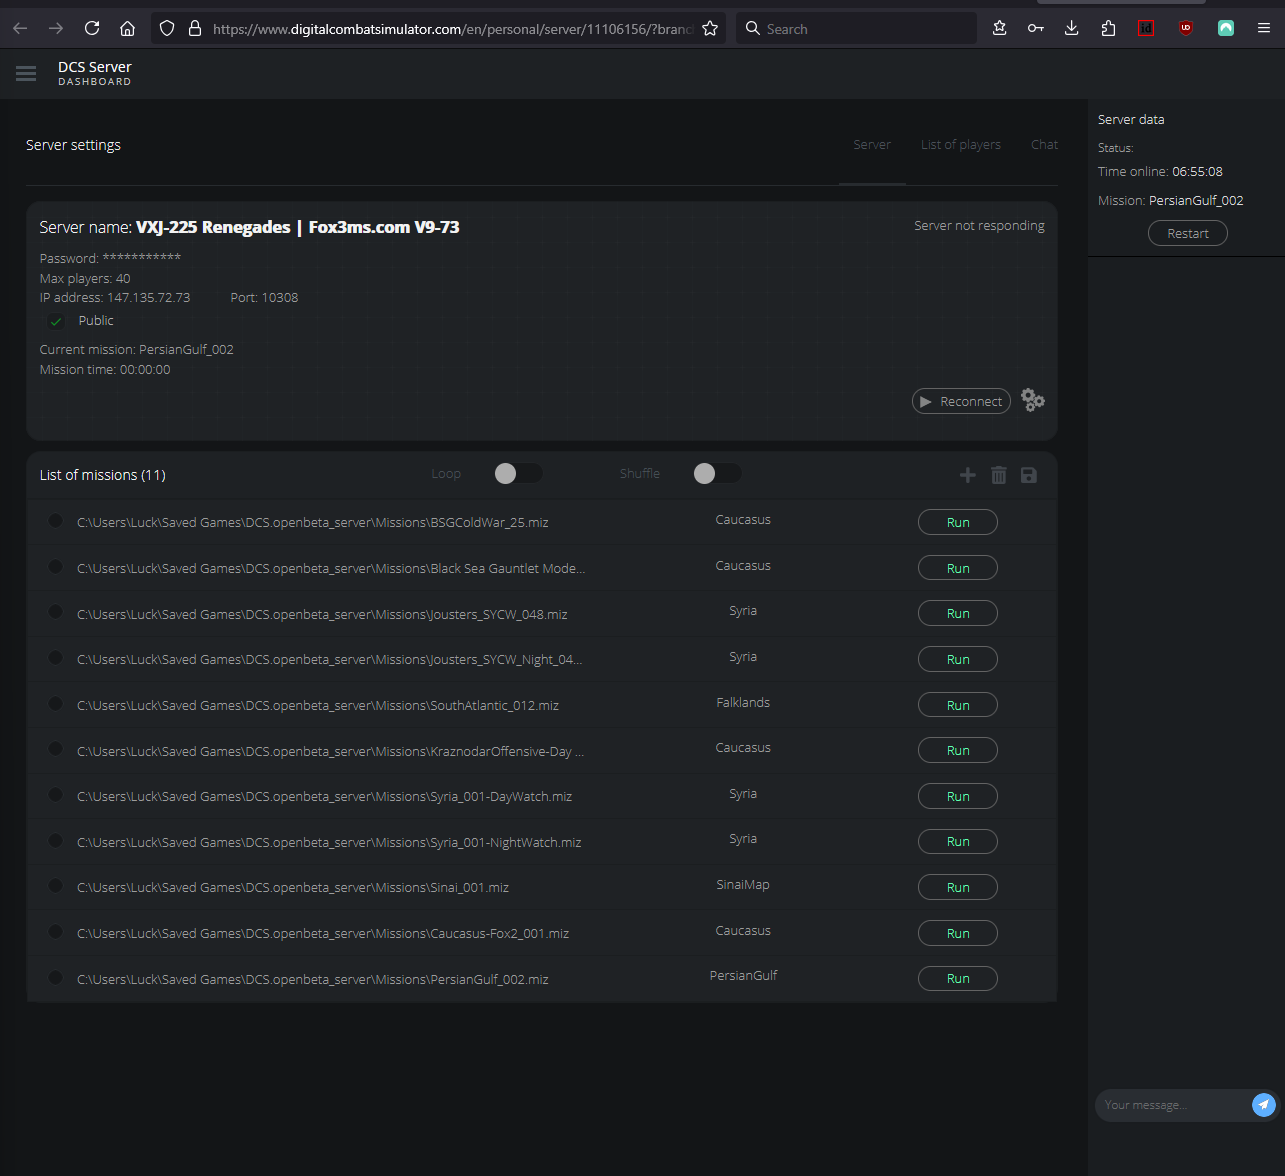Screen dimensions: 1285x1176
Task: Run the KraznodarOffensive-Day mission
Action: coord(958,750)
